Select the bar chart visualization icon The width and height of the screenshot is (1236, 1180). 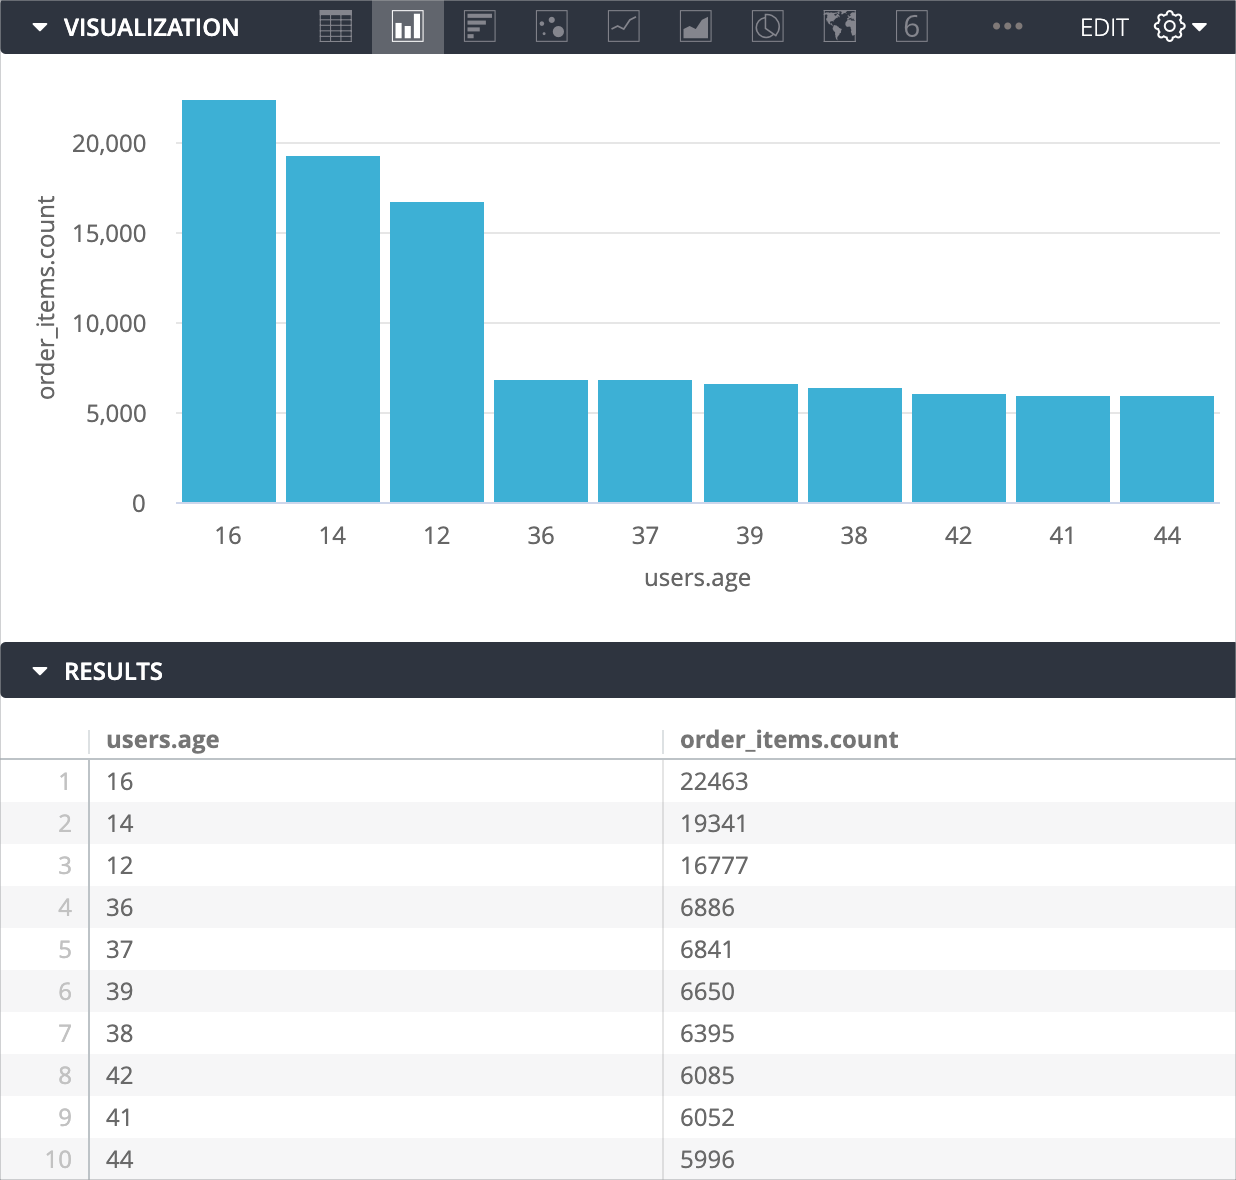coord(480,27)
